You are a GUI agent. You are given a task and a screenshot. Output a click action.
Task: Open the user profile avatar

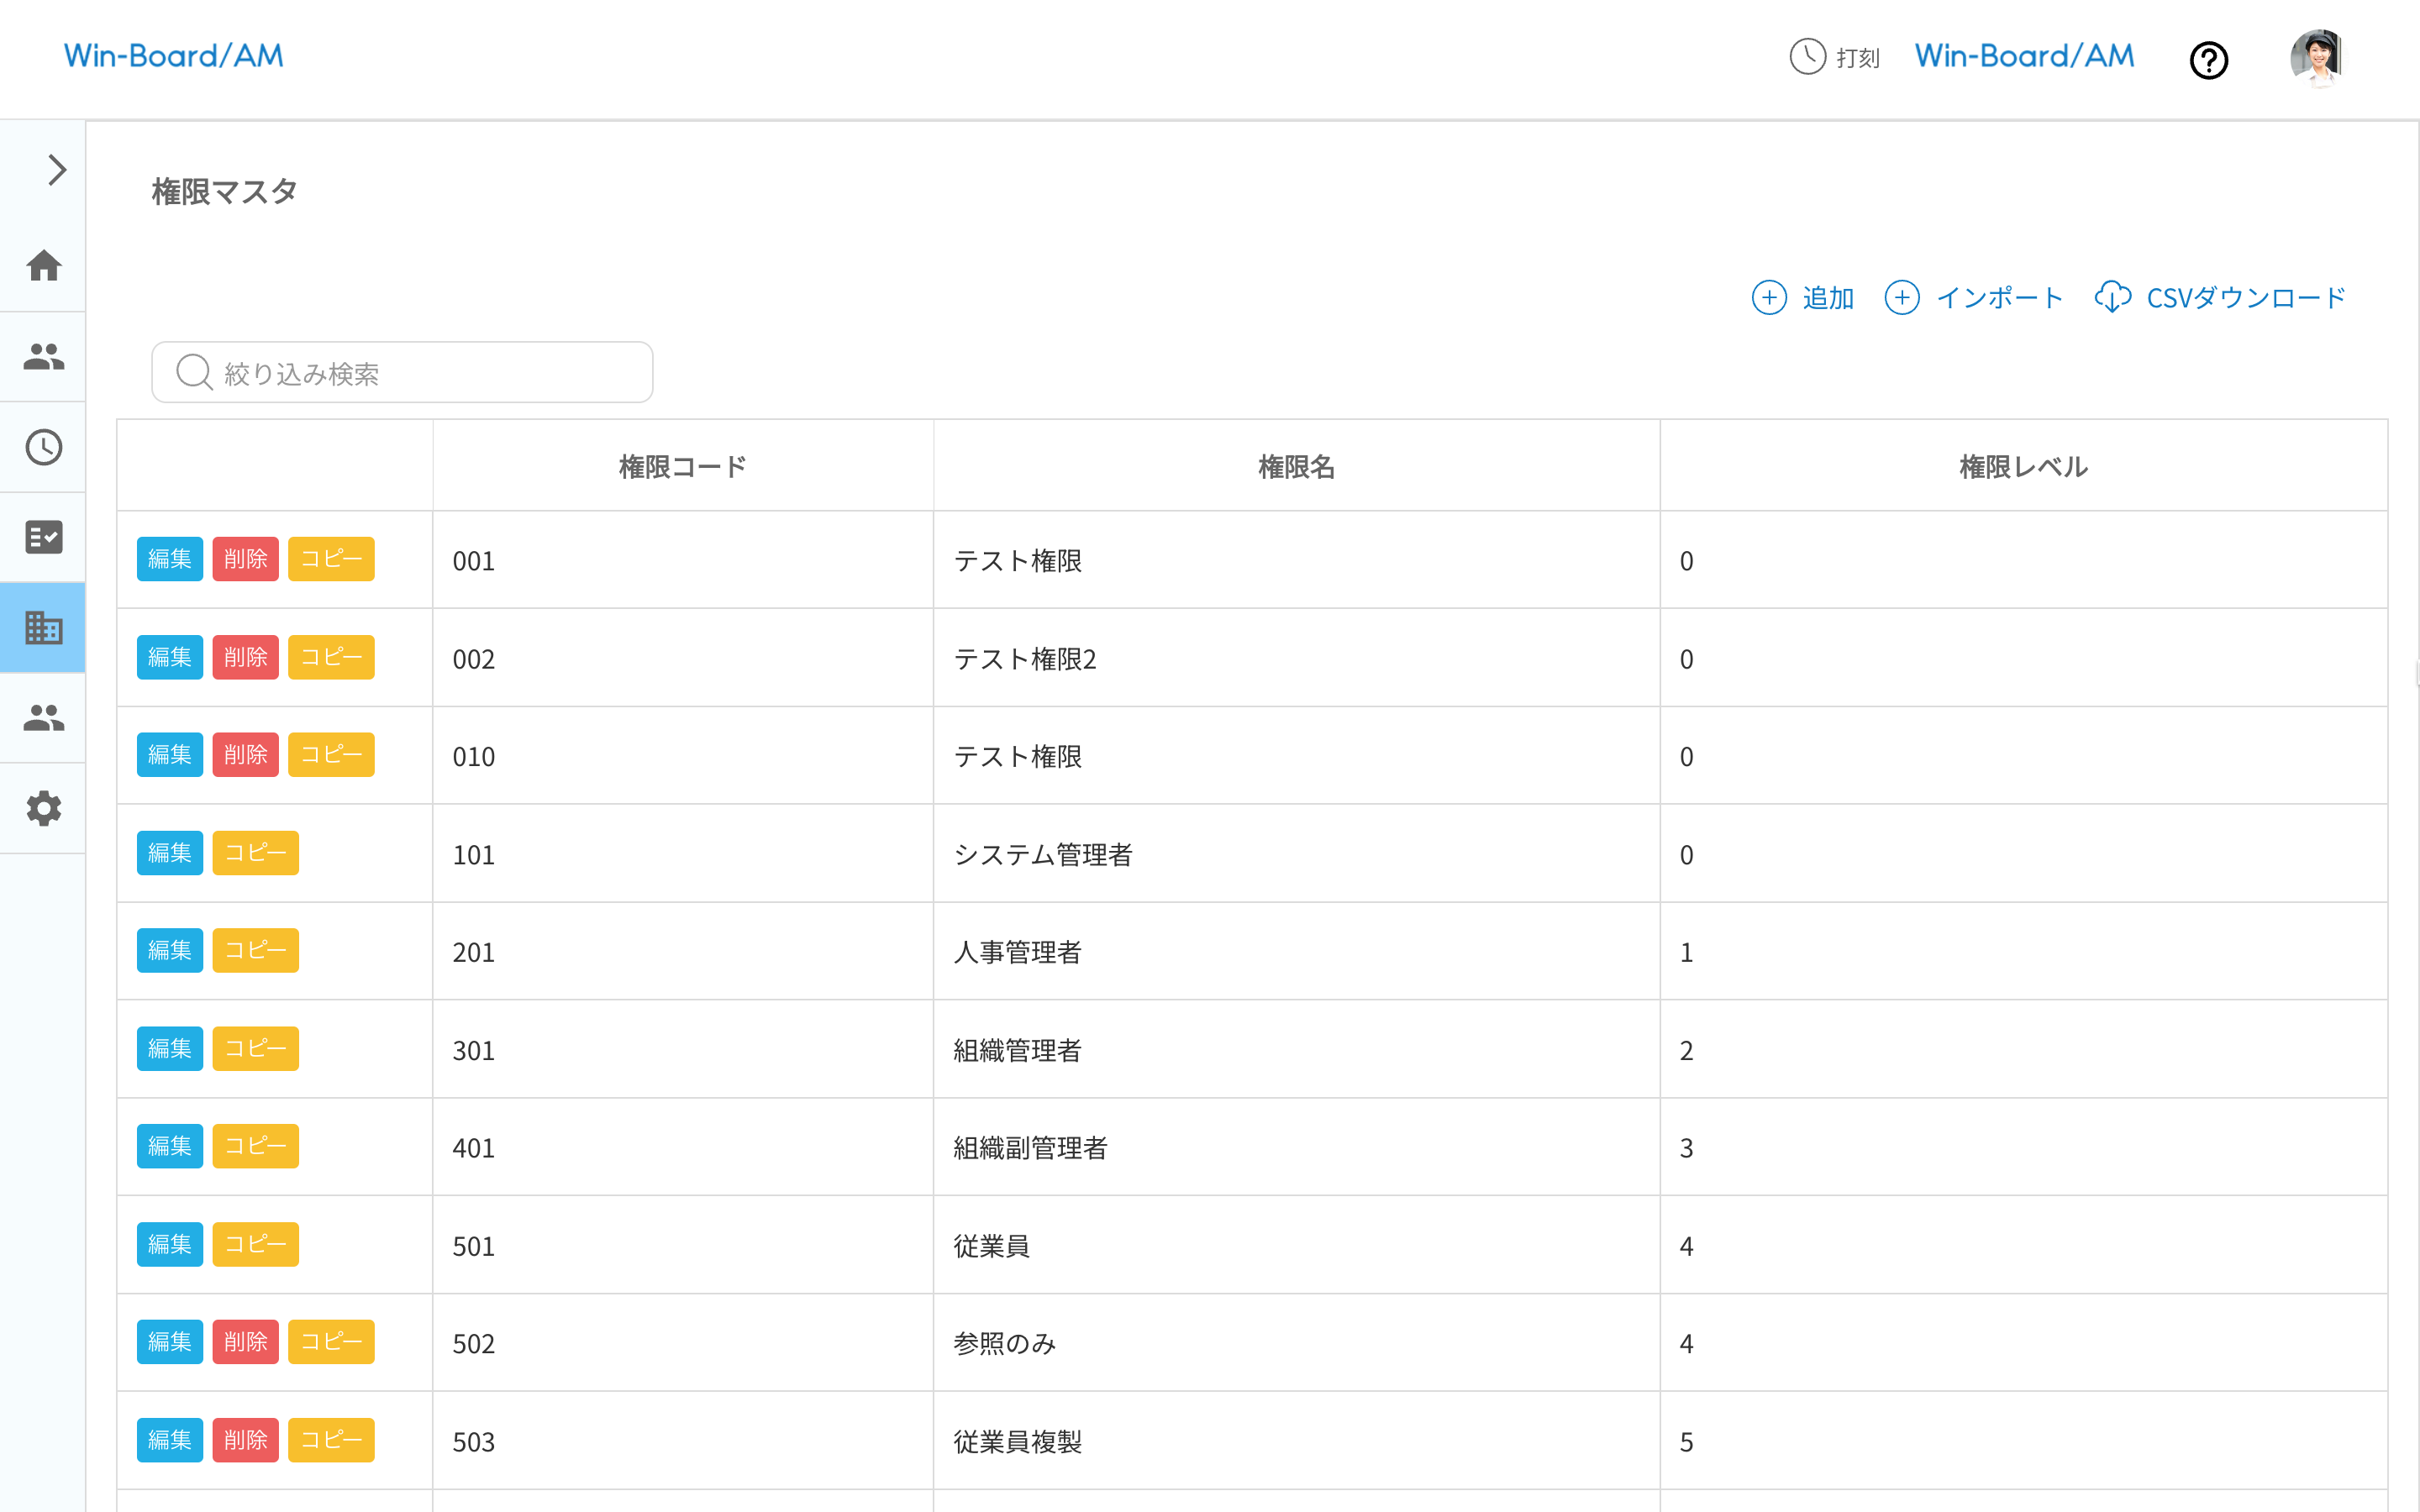(2317, 57)
